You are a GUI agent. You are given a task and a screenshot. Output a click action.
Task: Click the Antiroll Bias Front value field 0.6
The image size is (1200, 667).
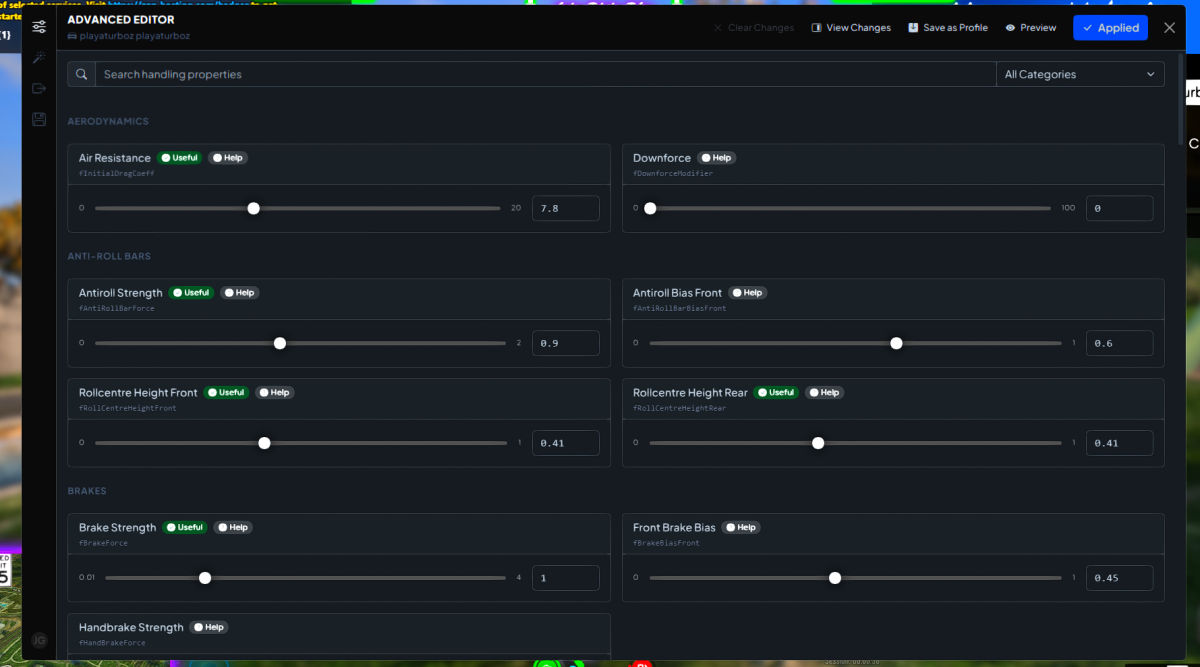click(1119, 343)
